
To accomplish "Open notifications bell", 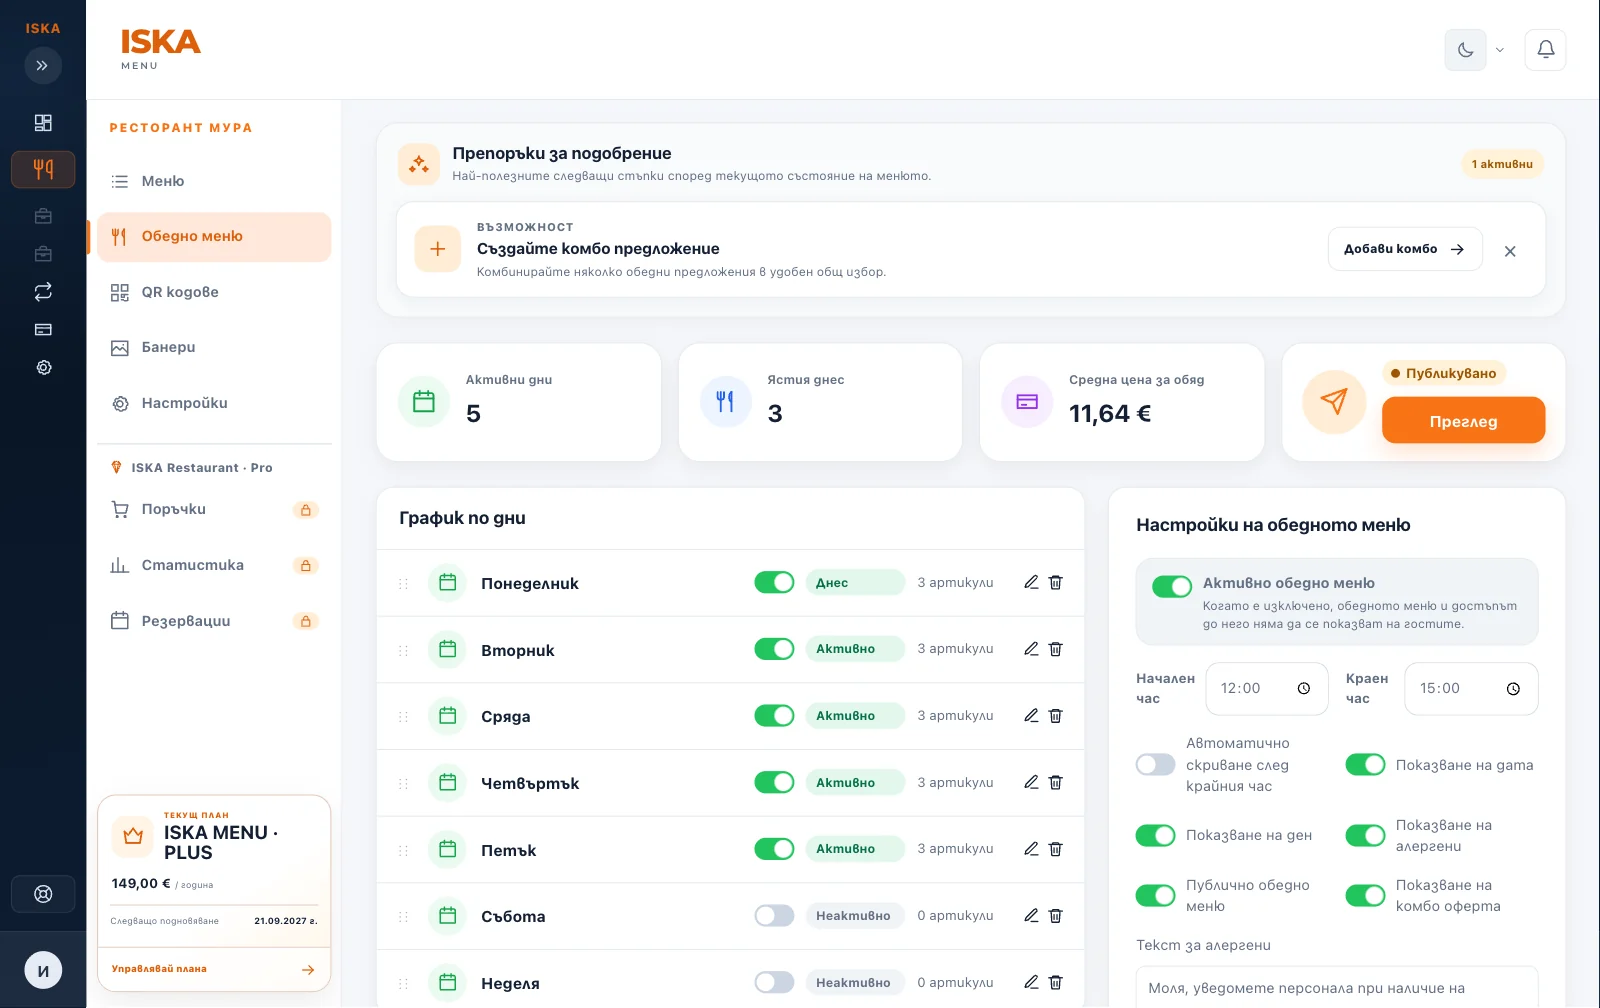I will [x=1545, y=50].
